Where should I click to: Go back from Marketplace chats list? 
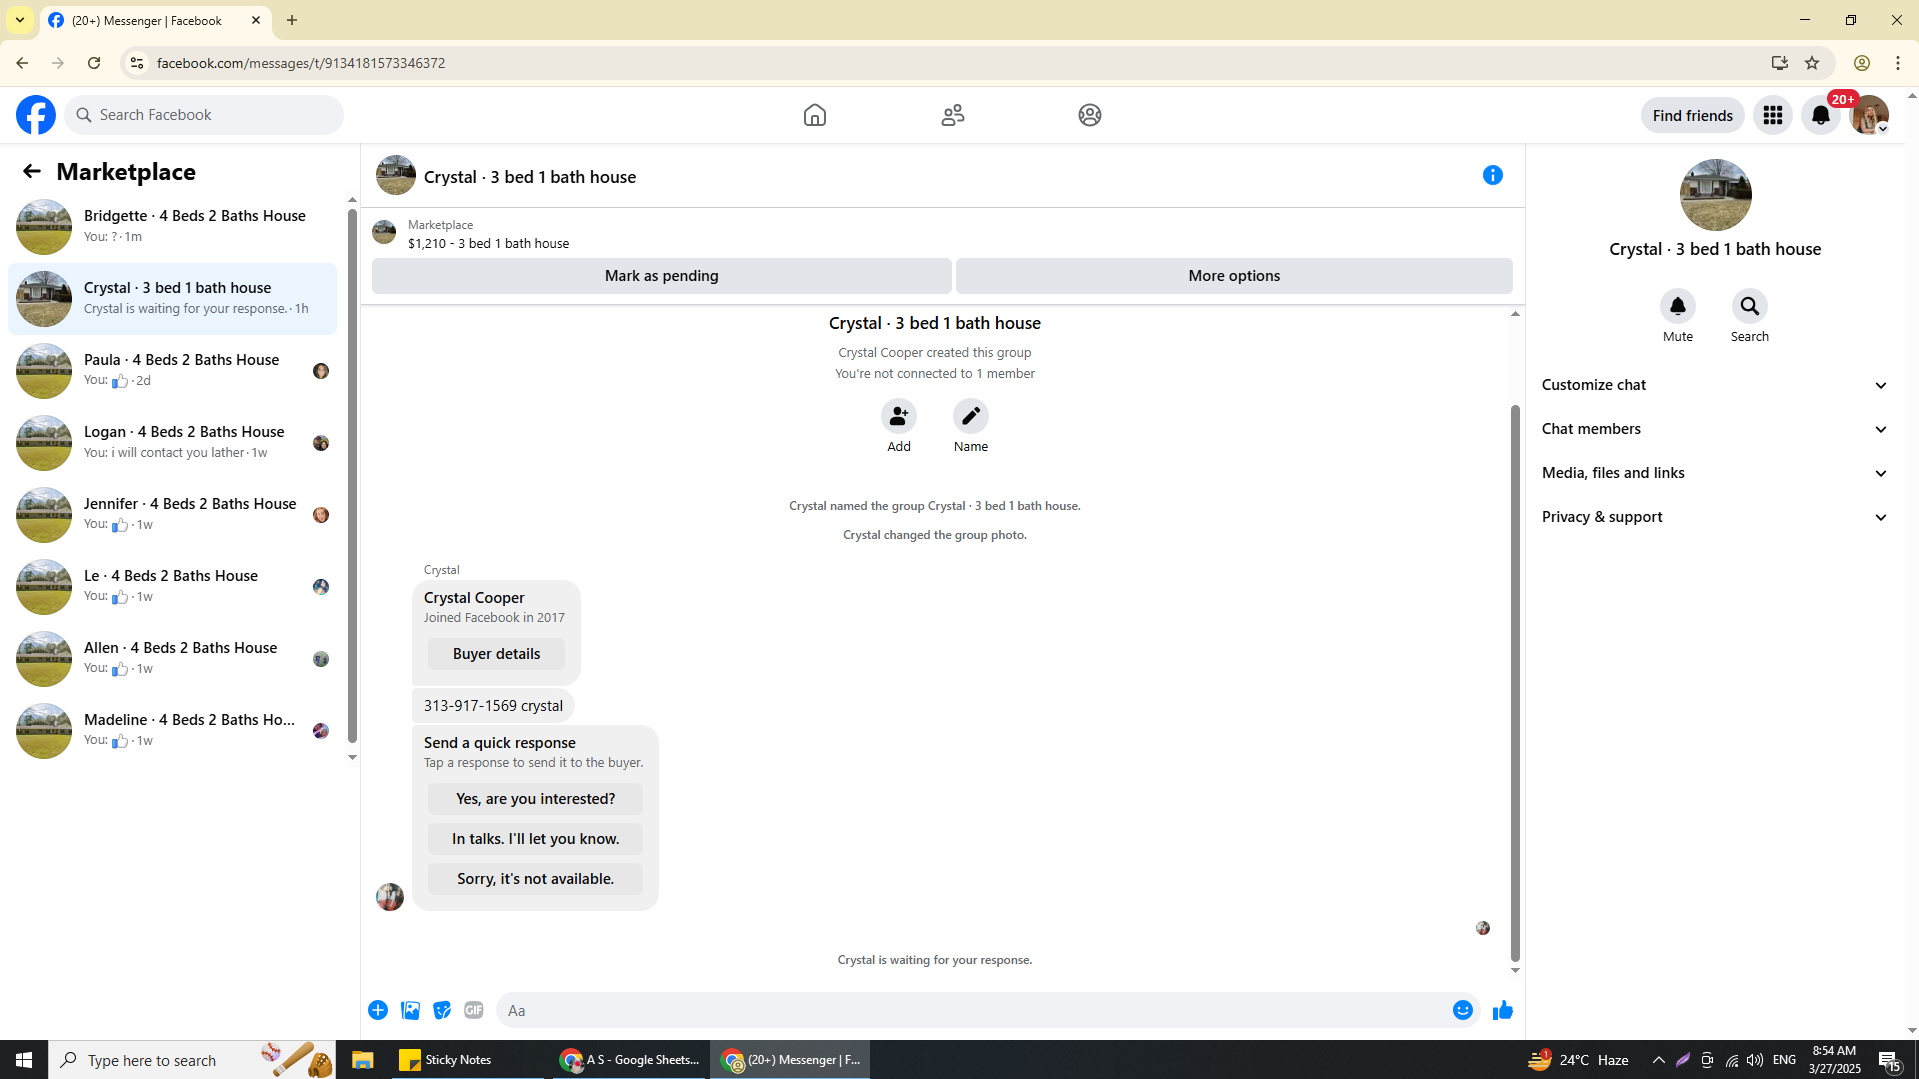coord(32,171)
